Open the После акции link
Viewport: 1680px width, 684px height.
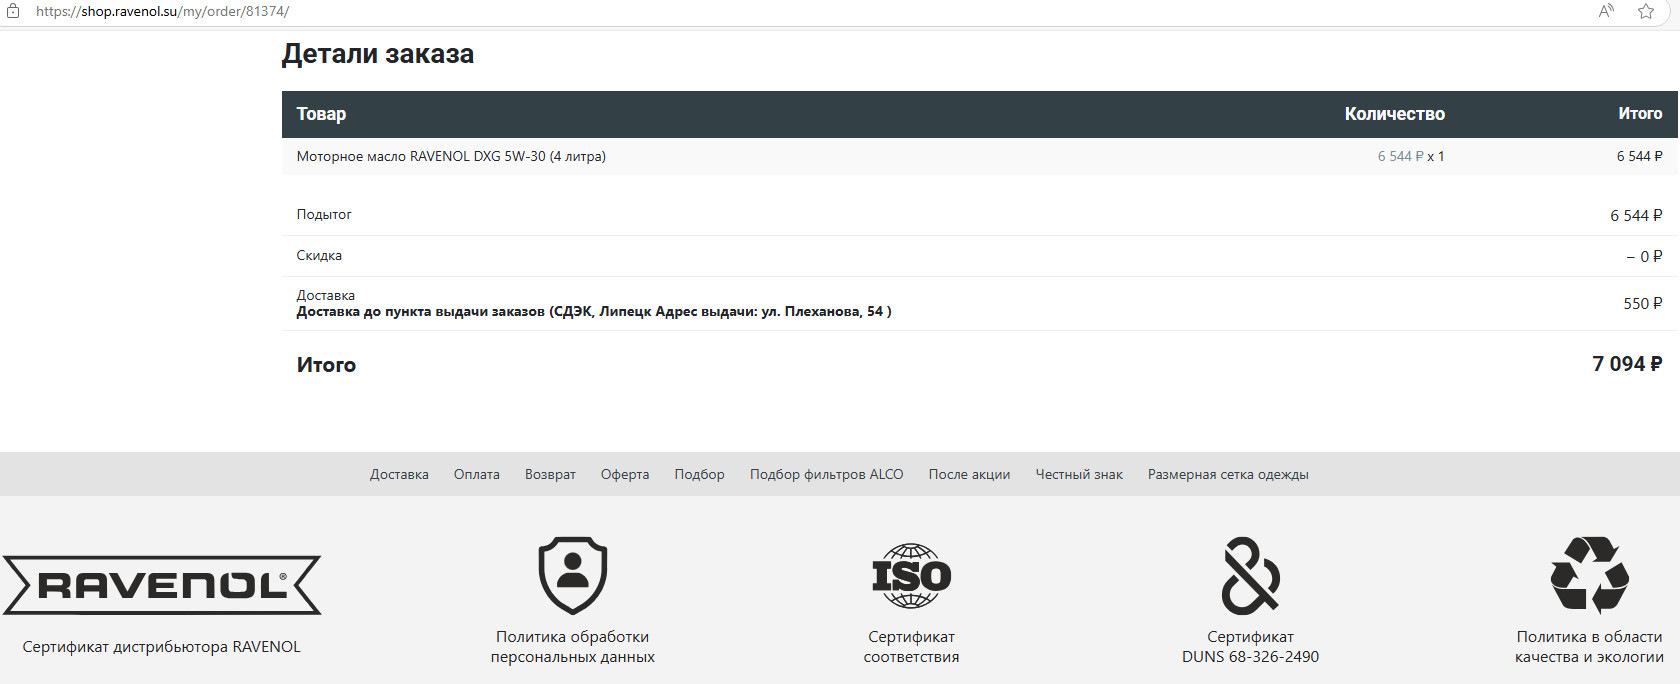(969, 474)
